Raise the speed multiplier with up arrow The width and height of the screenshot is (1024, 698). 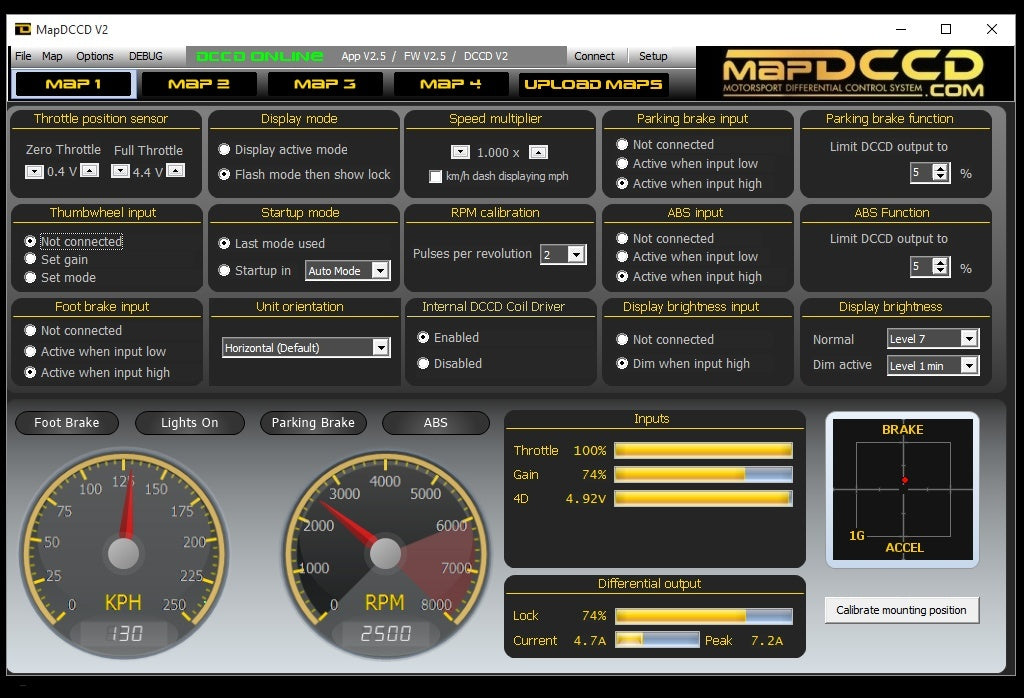[538, 152]
